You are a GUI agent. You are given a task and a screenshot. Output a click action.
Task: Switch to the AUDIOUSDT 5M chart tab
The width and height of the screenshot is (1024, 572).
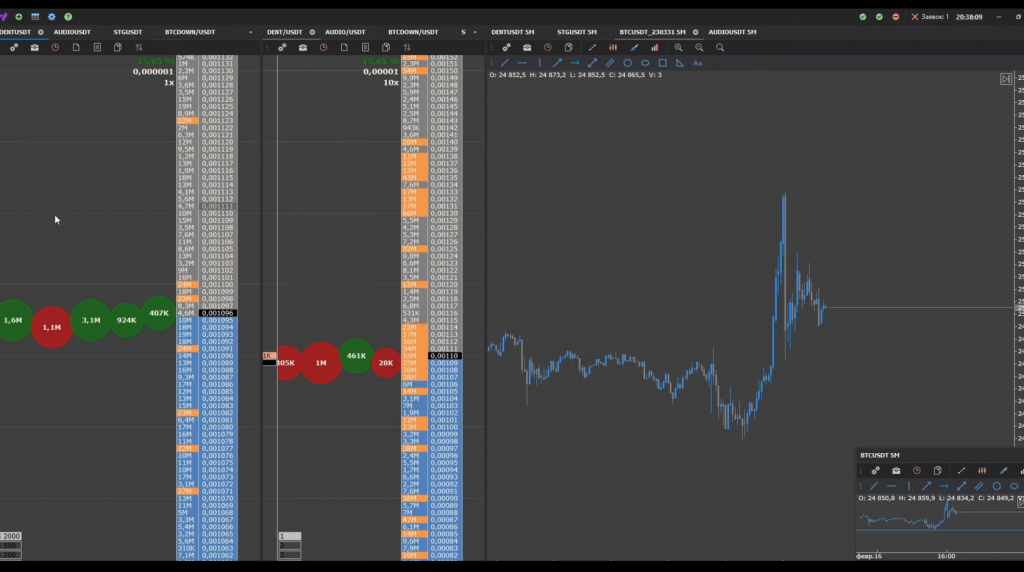732,32
